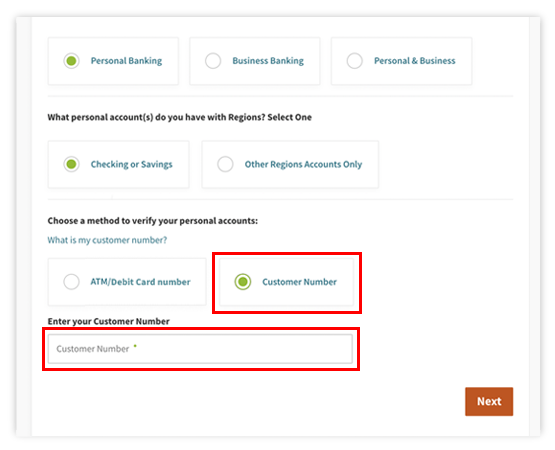Choose Other Regions Accounts Only radio circle
Image resolution: width=555 pixels, height=450 pixels.
(x=225, y=164)
